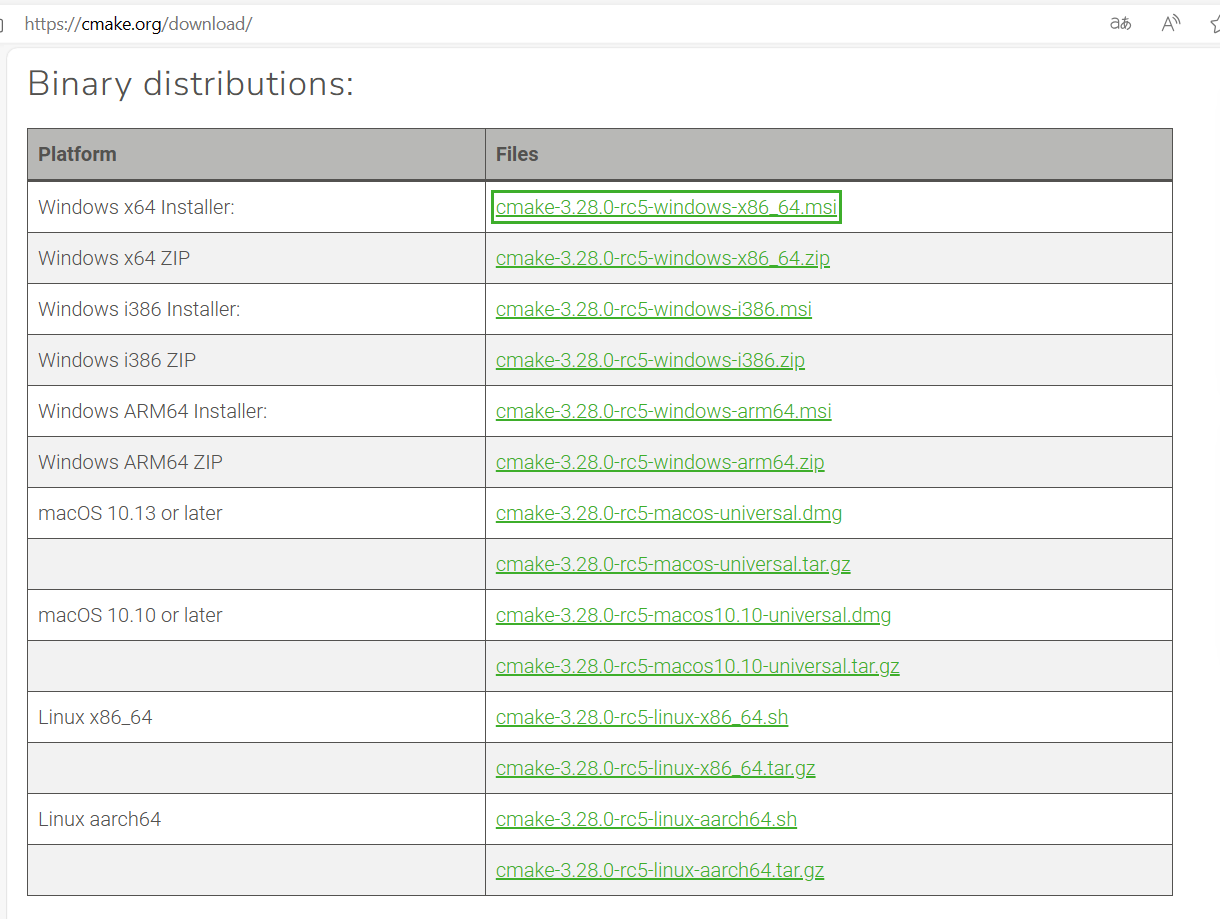Click cmake-3.28.0-rc5-windows-arm64.msi link
The height and width of the screenshot is (919, 1220).
(x=663, y=411)
